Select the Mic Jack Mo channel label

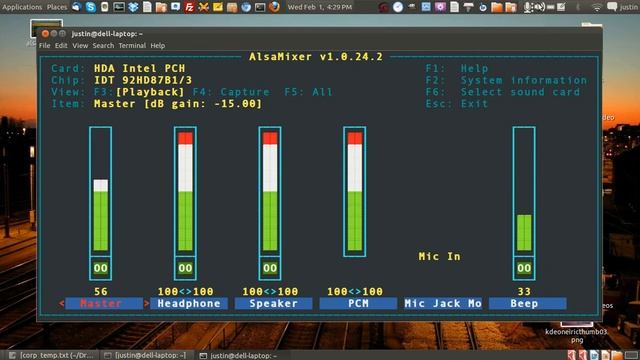click(x=443, y=303)
